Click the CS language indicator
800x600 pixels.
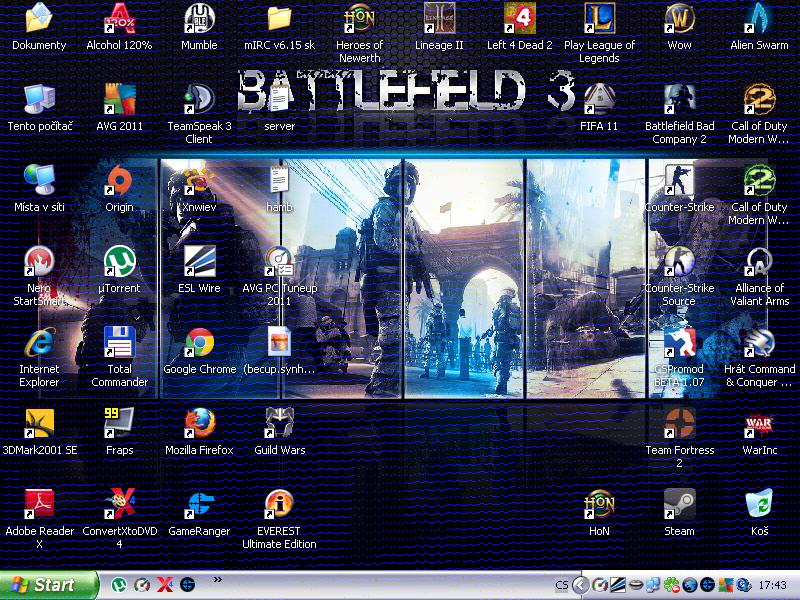point(562,585)
